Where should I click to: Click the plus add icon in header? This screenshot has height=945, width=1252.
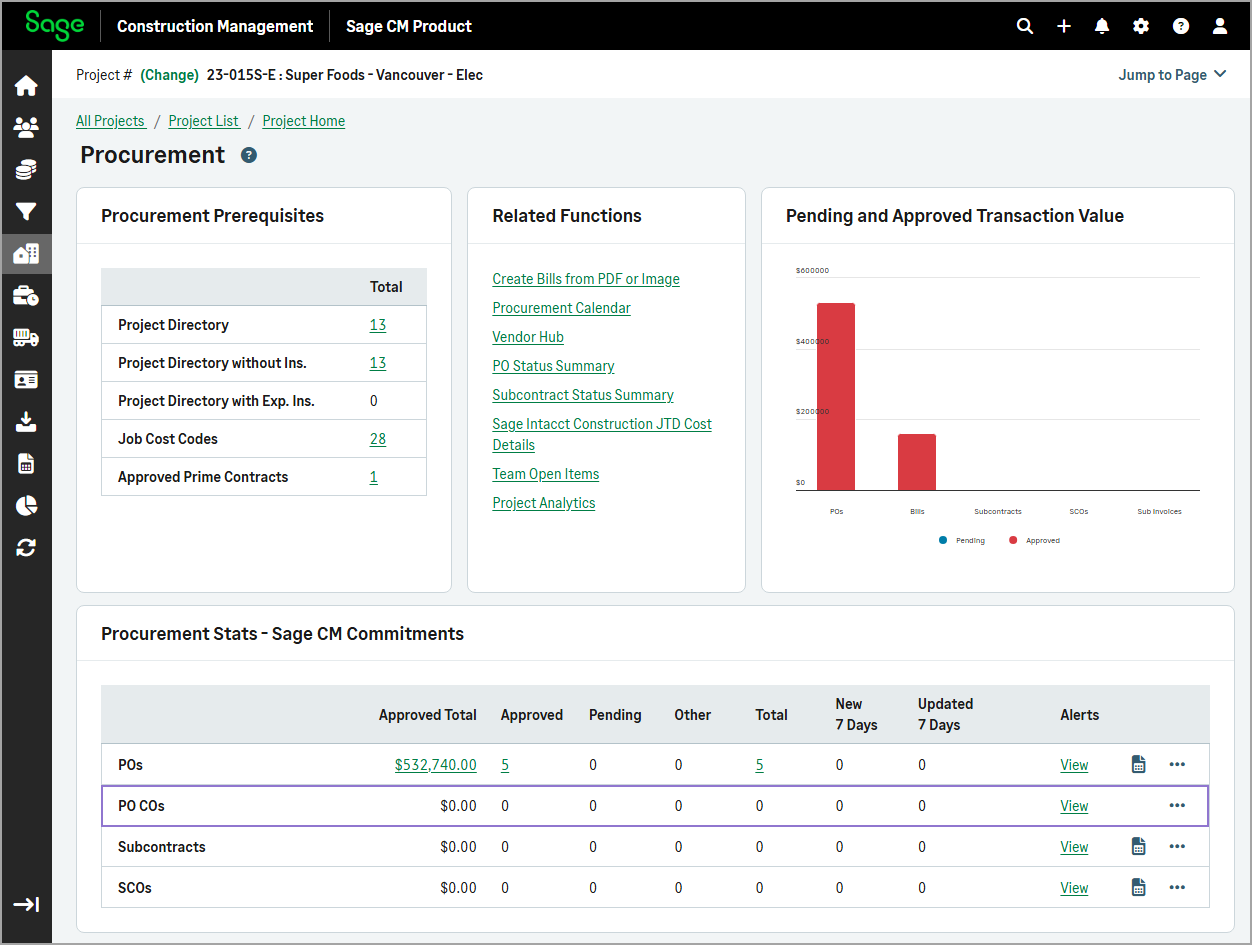point(1064,26)
